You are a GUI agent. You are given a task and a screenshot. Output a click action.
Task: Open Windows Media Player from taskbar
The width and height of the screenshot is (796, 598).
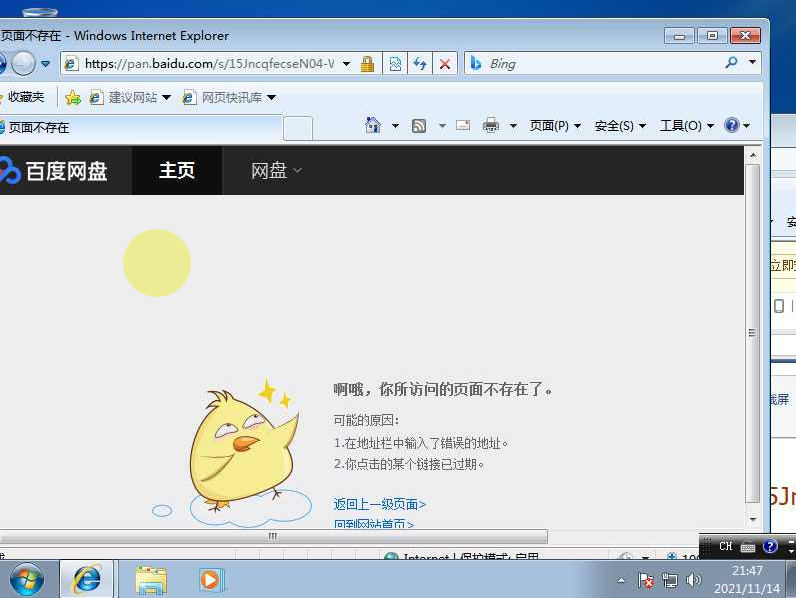click(209, 579)
